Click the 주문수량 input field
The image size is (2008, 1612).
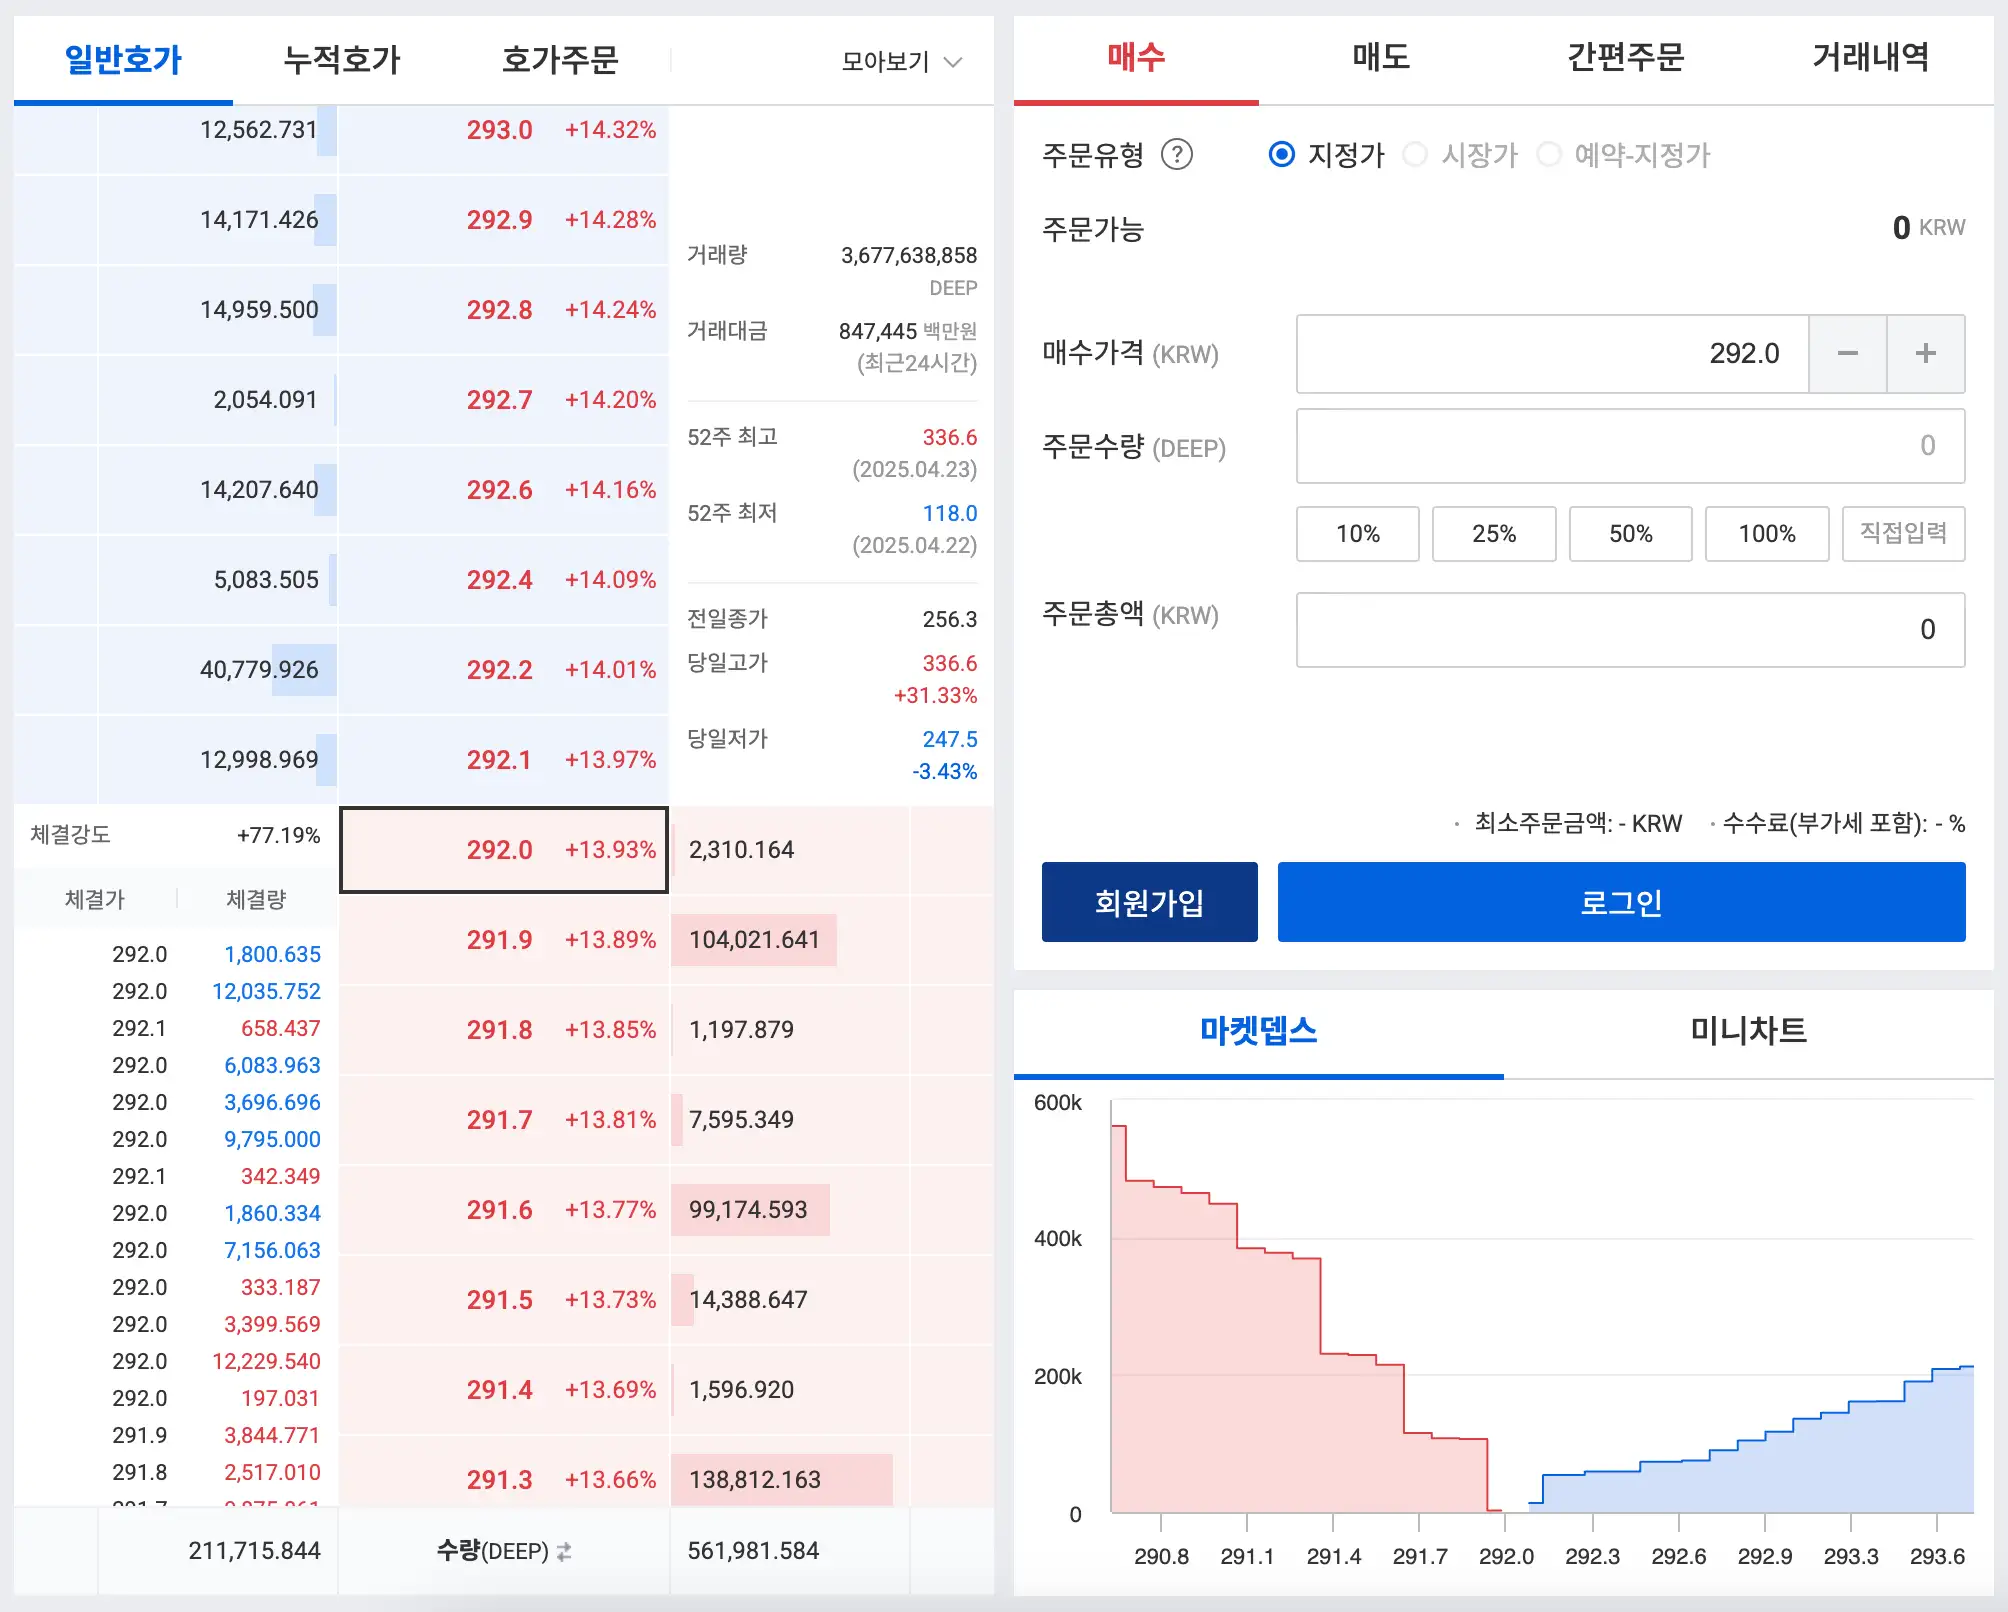pyautogui.click(x=1630, y=446)
